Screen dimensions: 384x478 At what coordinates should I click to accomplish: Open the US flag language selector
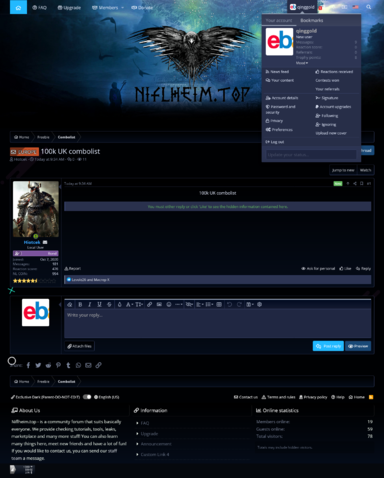[356, 7]
